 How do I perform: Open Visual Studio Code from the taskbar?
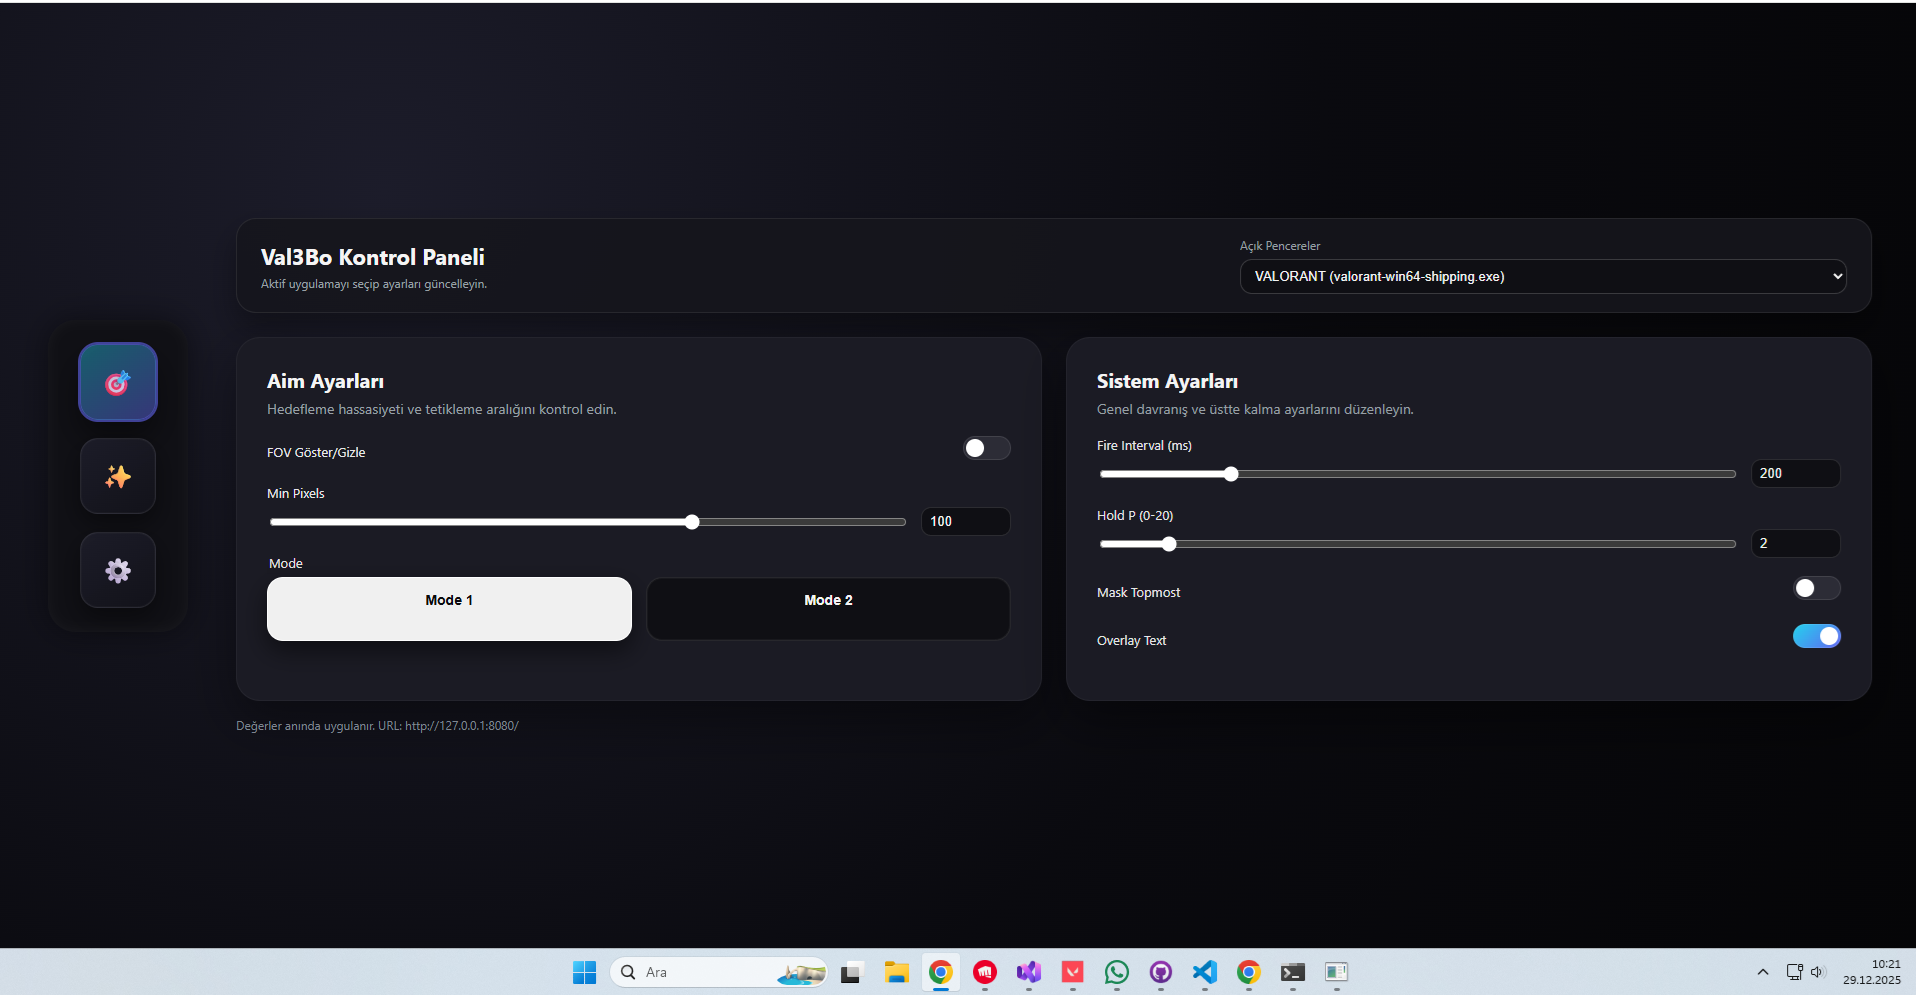(1205, 972)
